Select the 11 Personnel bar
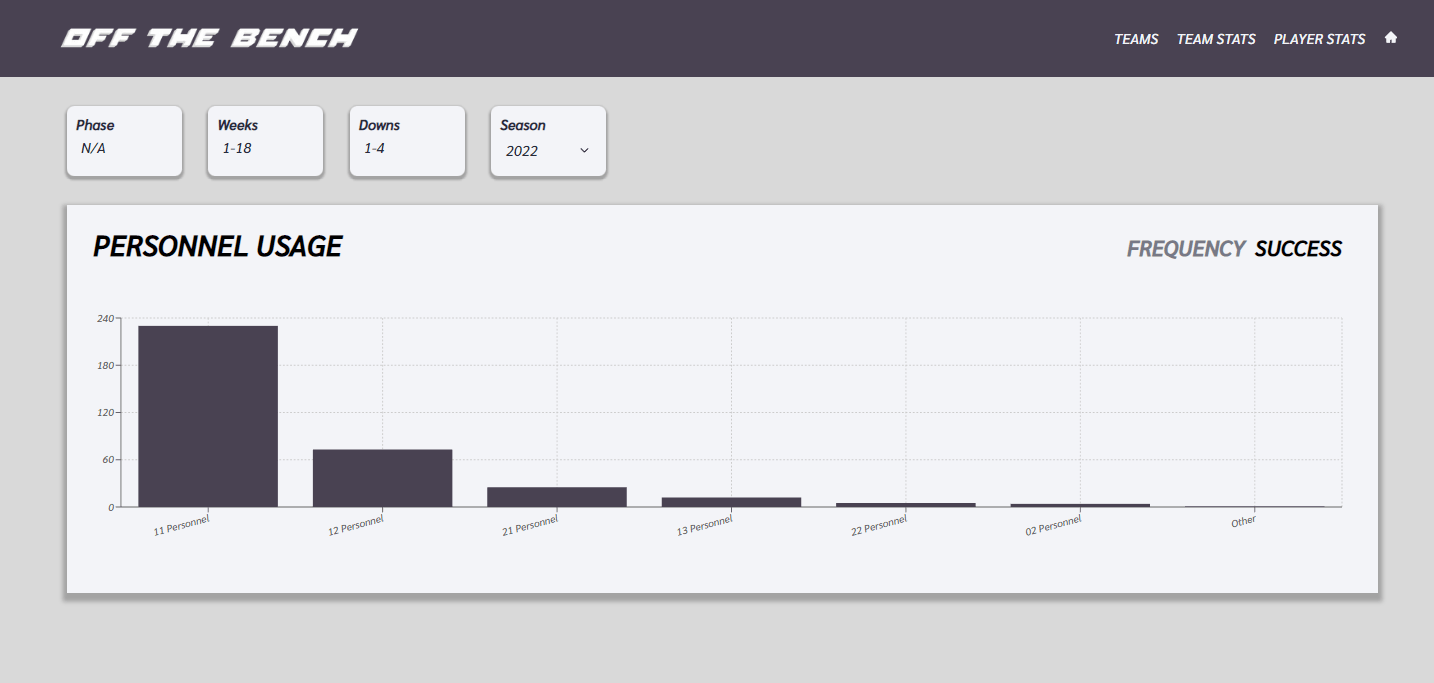The width and height of the screenshot is (1434, 683). [x=208, y=416]
